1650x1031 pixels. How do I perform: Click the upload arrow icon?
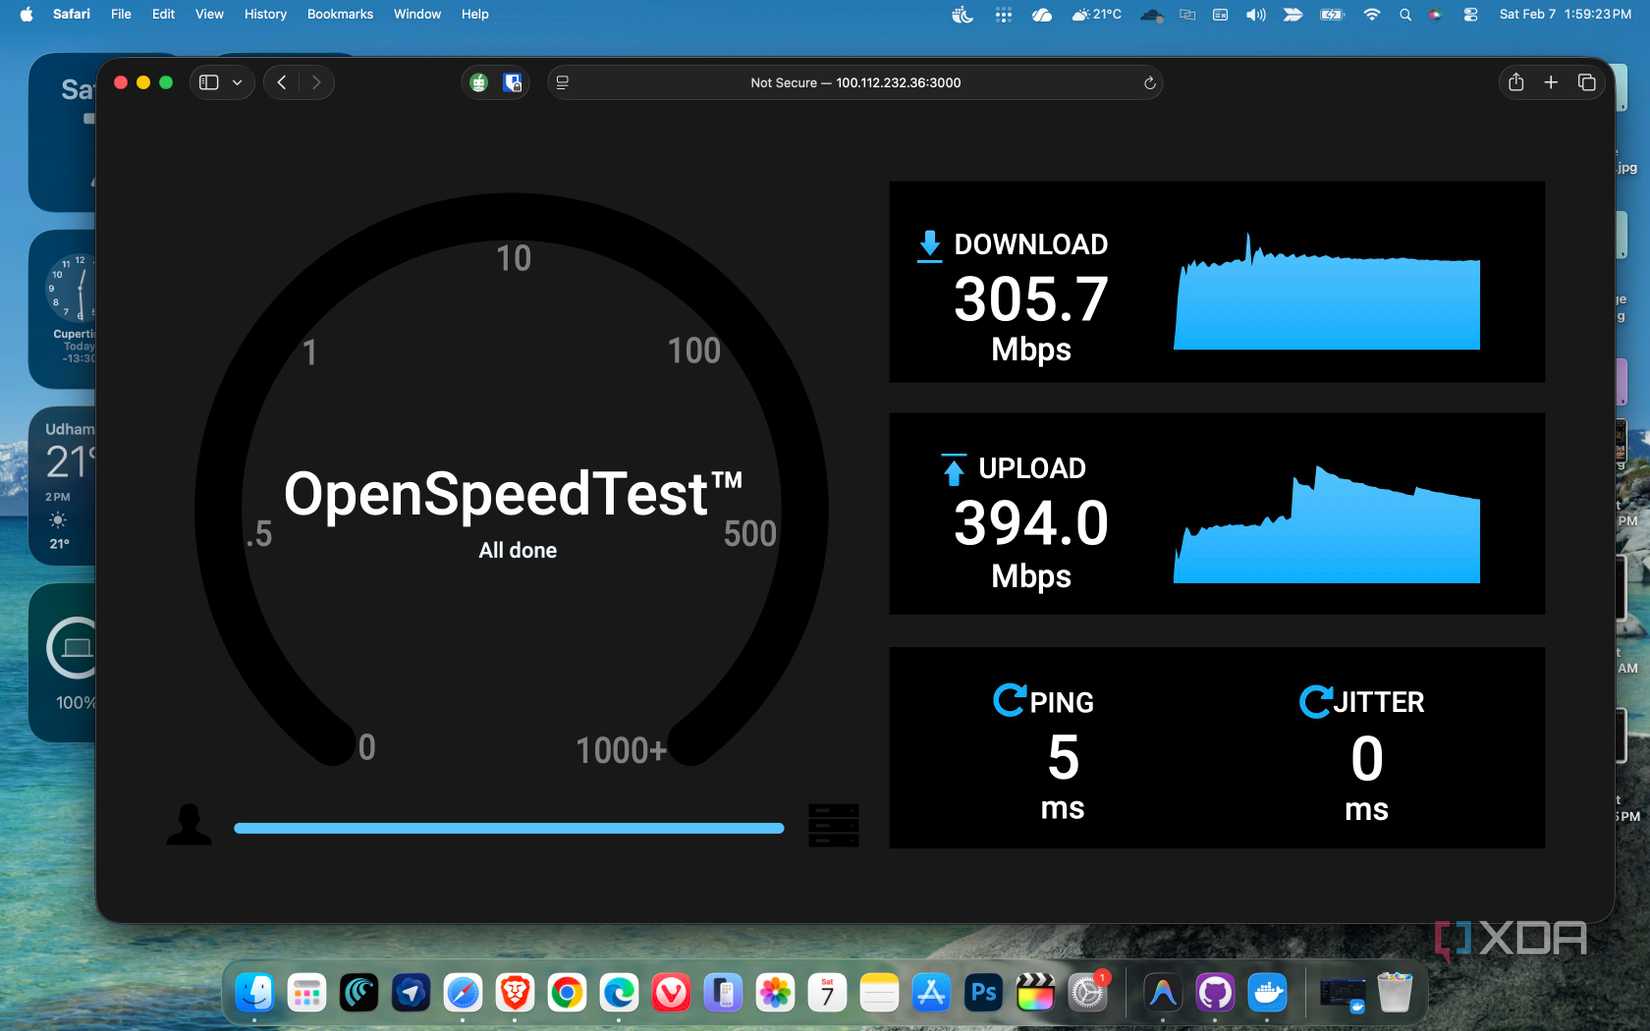point(954,469)
